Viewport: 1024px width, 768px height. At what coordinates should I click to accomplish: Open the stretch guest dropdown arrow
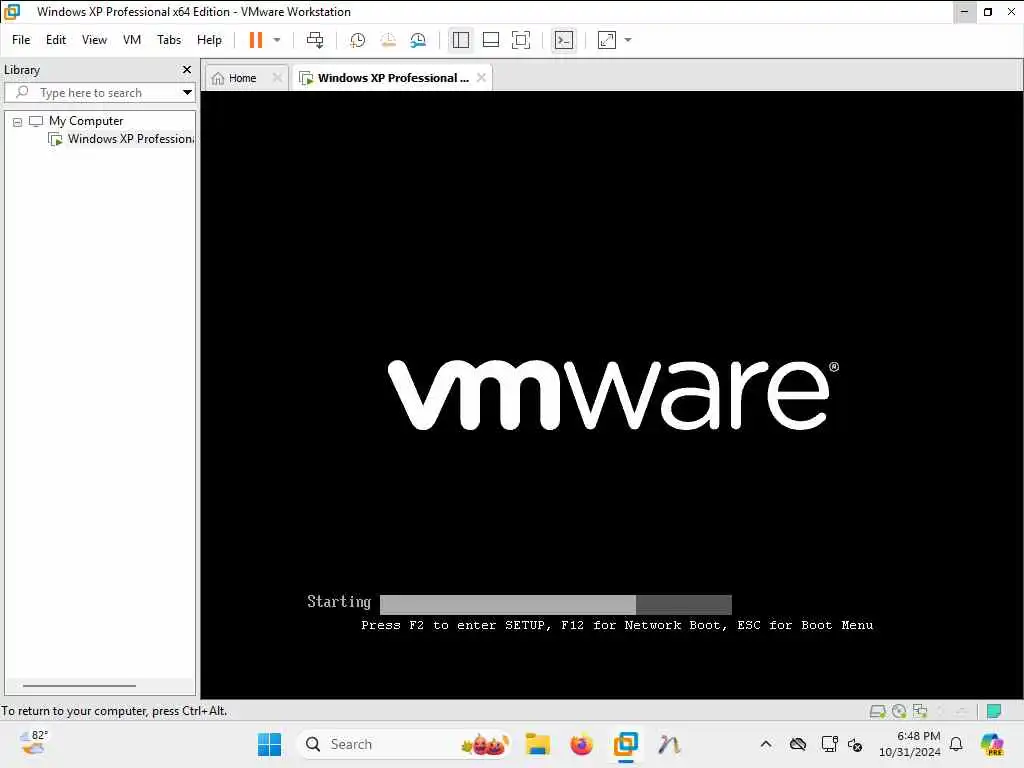coord(628,40)
